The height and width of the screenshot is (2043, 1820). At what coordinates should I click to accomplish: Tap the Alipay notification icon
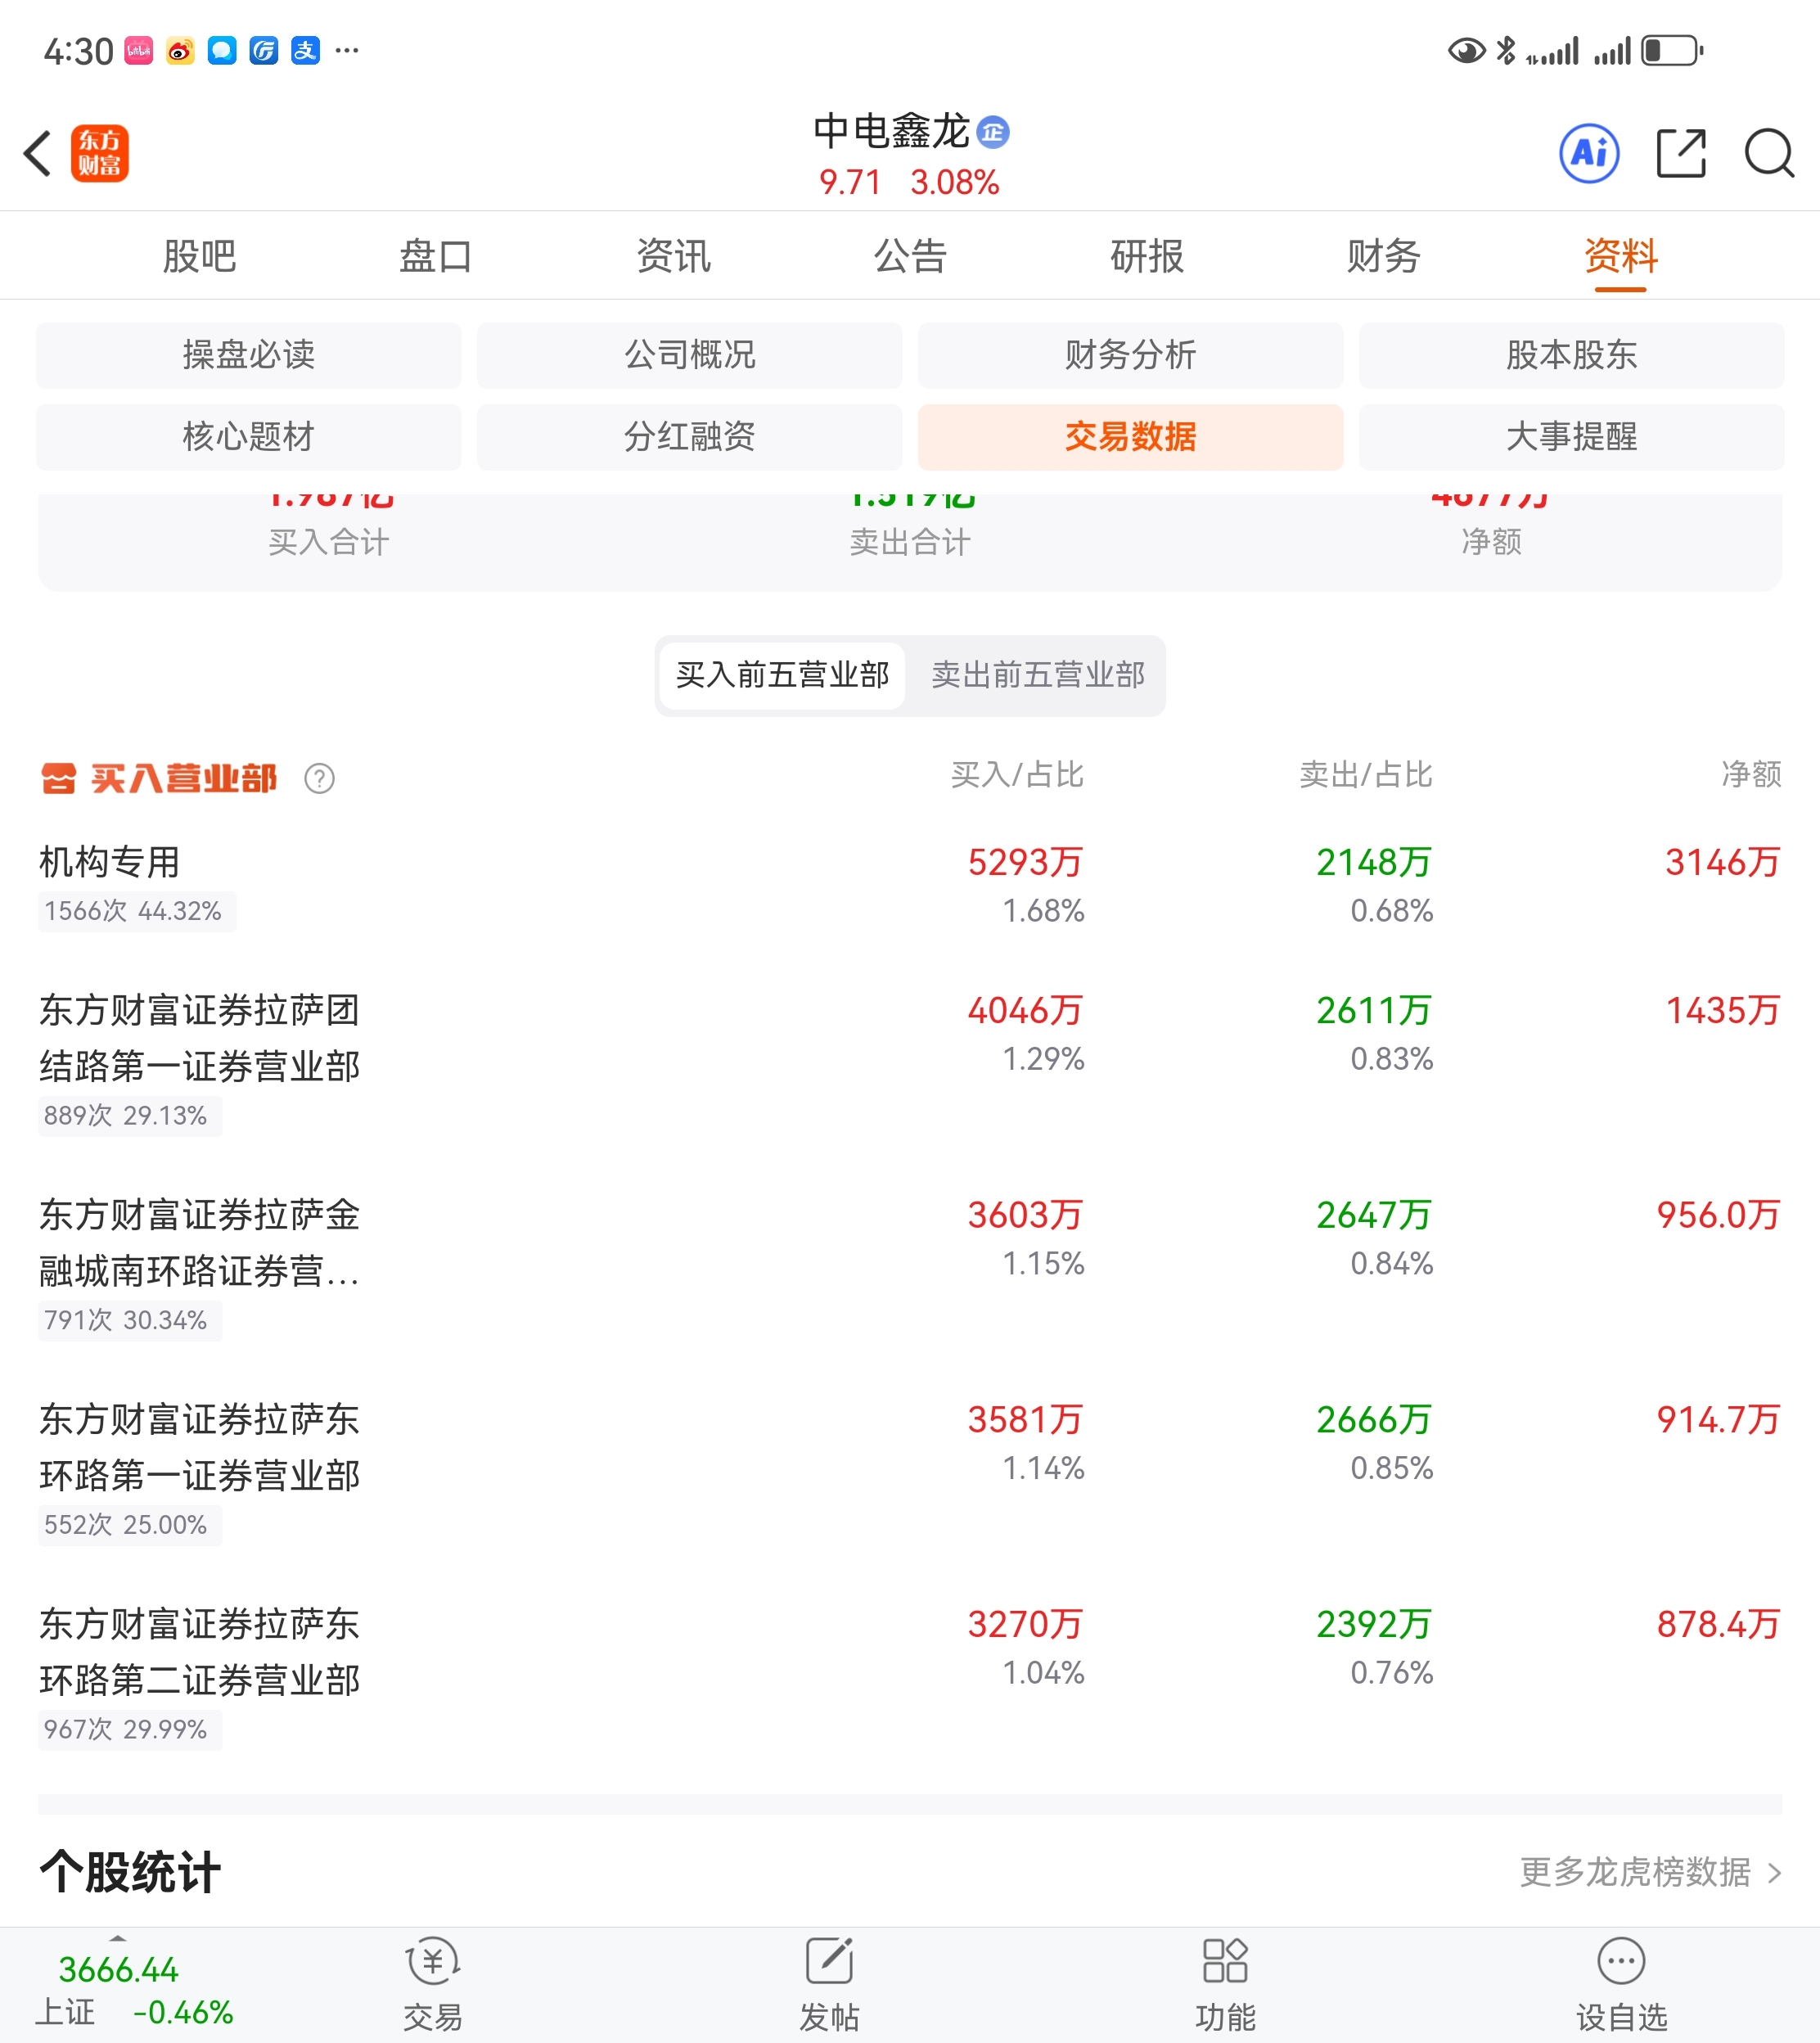[305, 50]
